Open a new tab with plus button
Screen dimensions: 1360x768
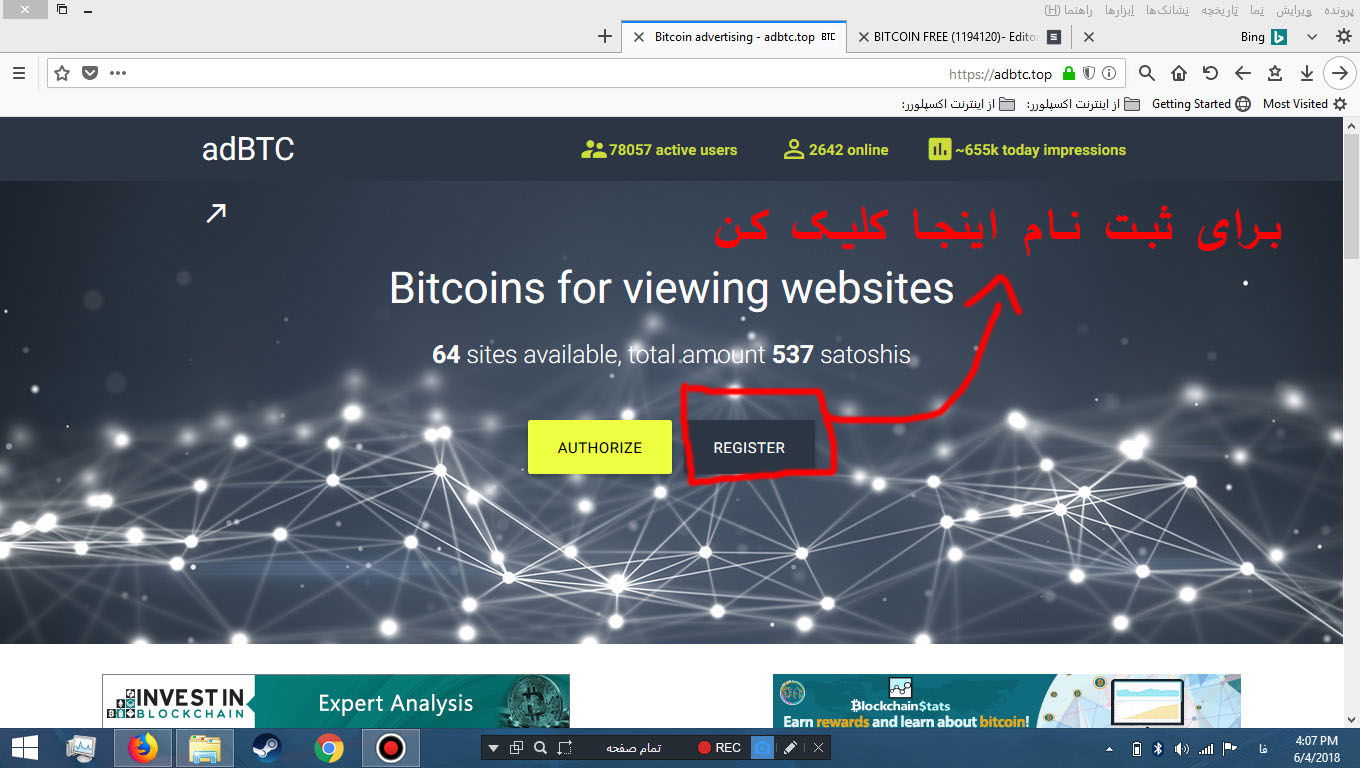(x=604, y=36)
